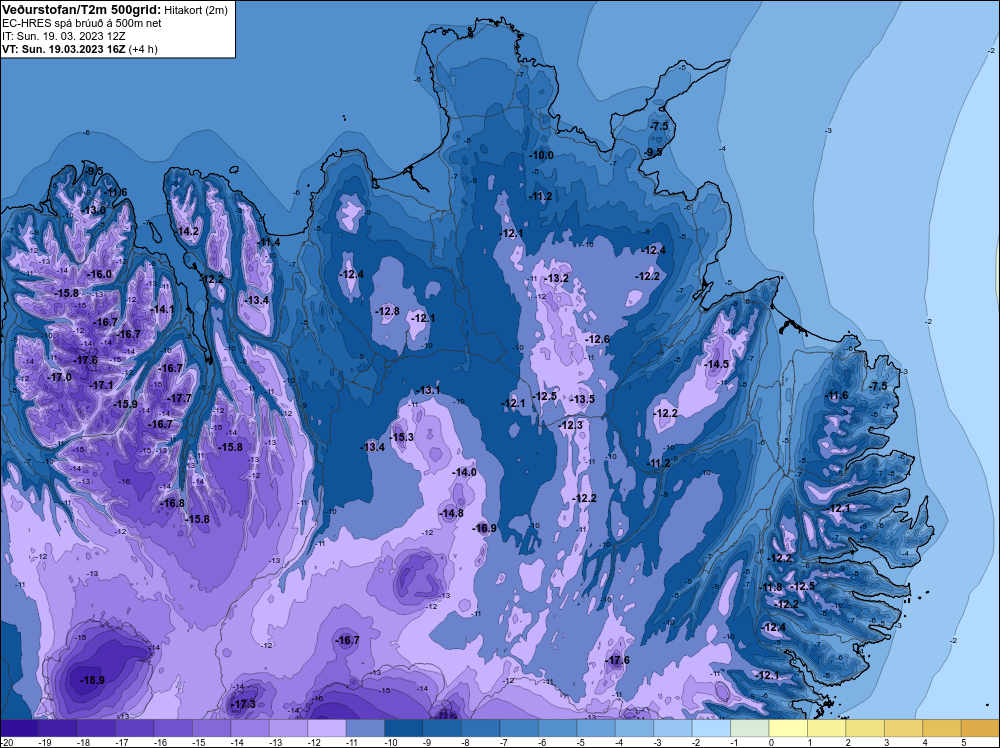Click the -16.0 temperature label

pos(99,274)
